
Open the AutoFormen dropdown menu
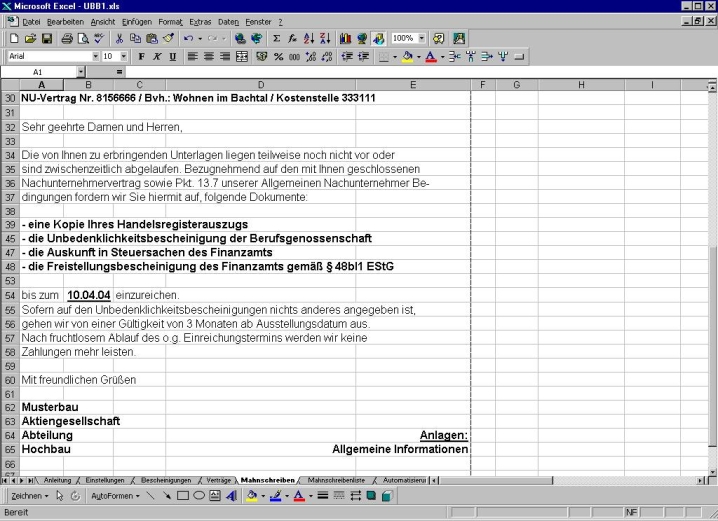(114, 495)
